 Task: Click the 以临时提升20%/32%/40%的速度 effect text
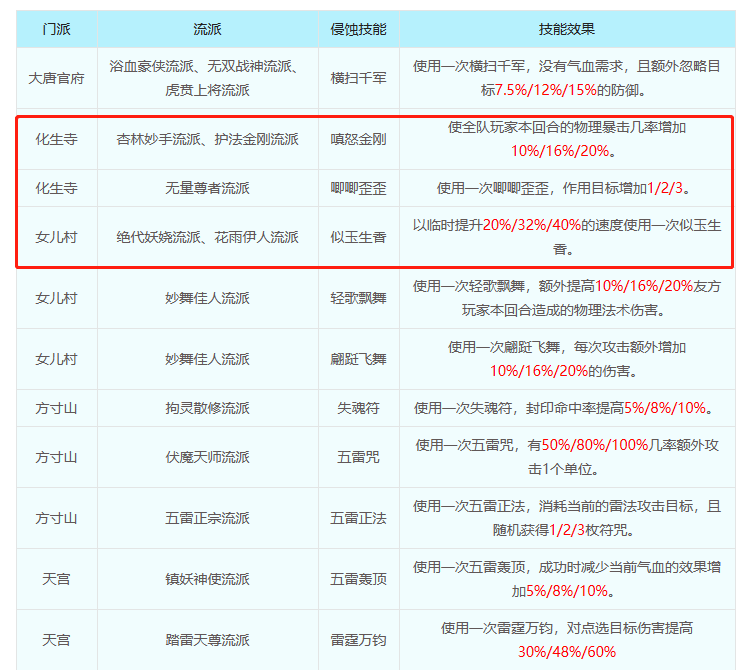click(567, 237)
